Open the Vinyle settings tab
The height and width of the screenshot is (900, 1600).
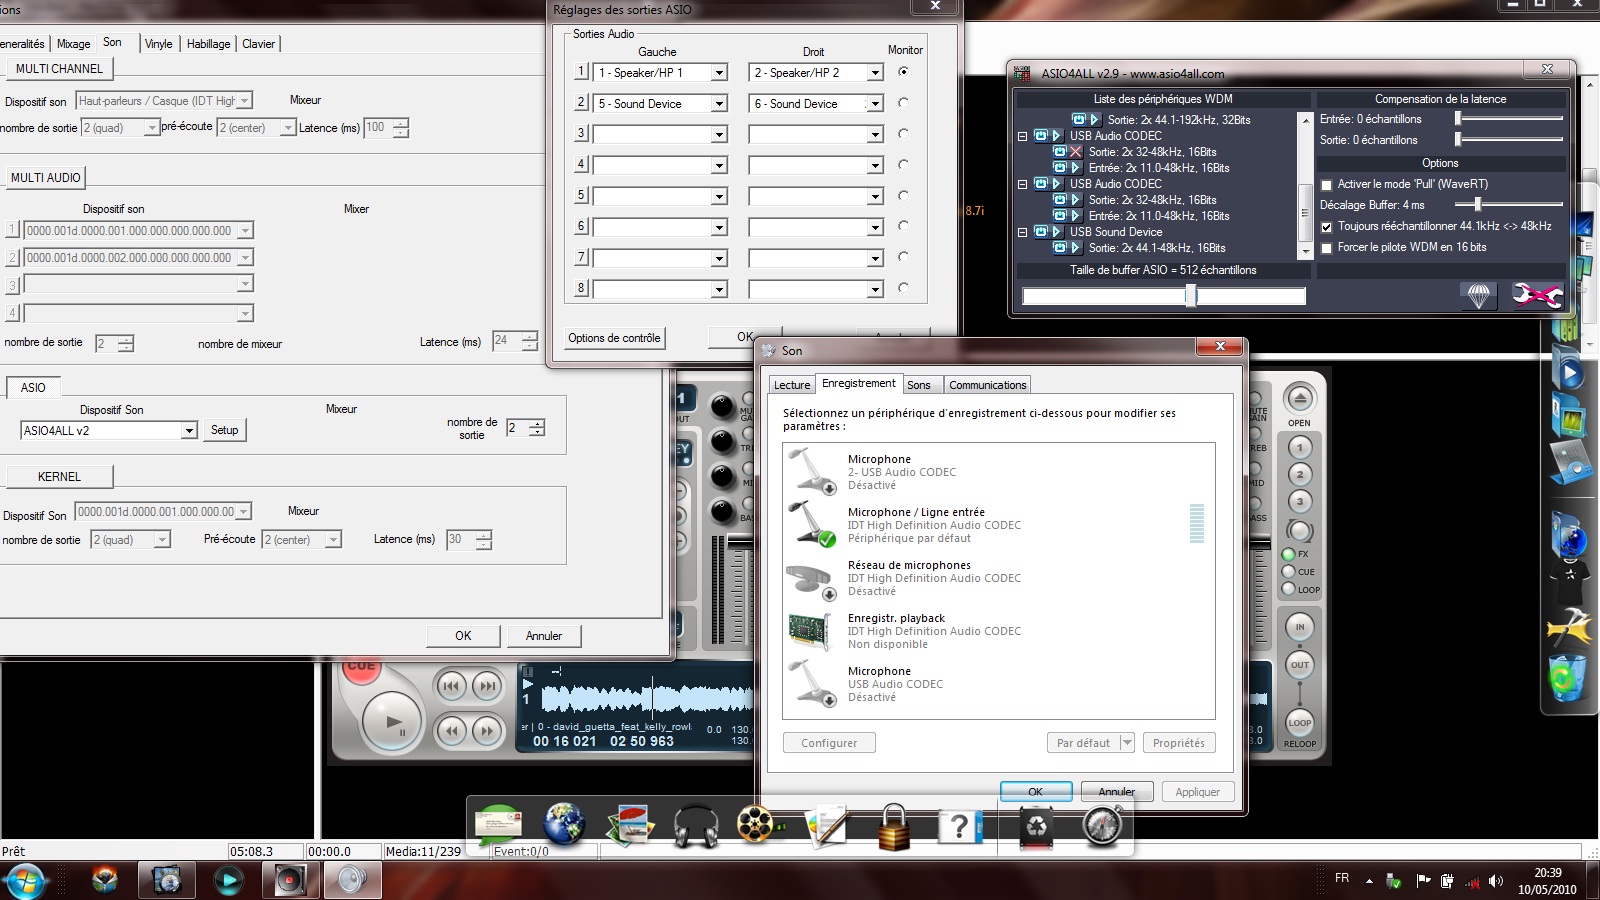(157, 43)
